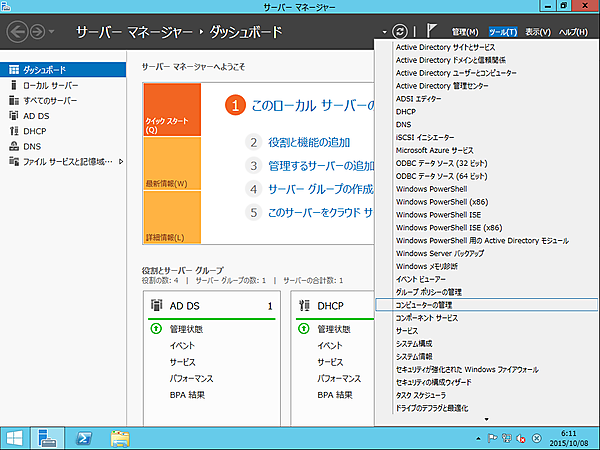
Task: Open Windows PowerShell from the taskbar
Action: coord(86,437)
